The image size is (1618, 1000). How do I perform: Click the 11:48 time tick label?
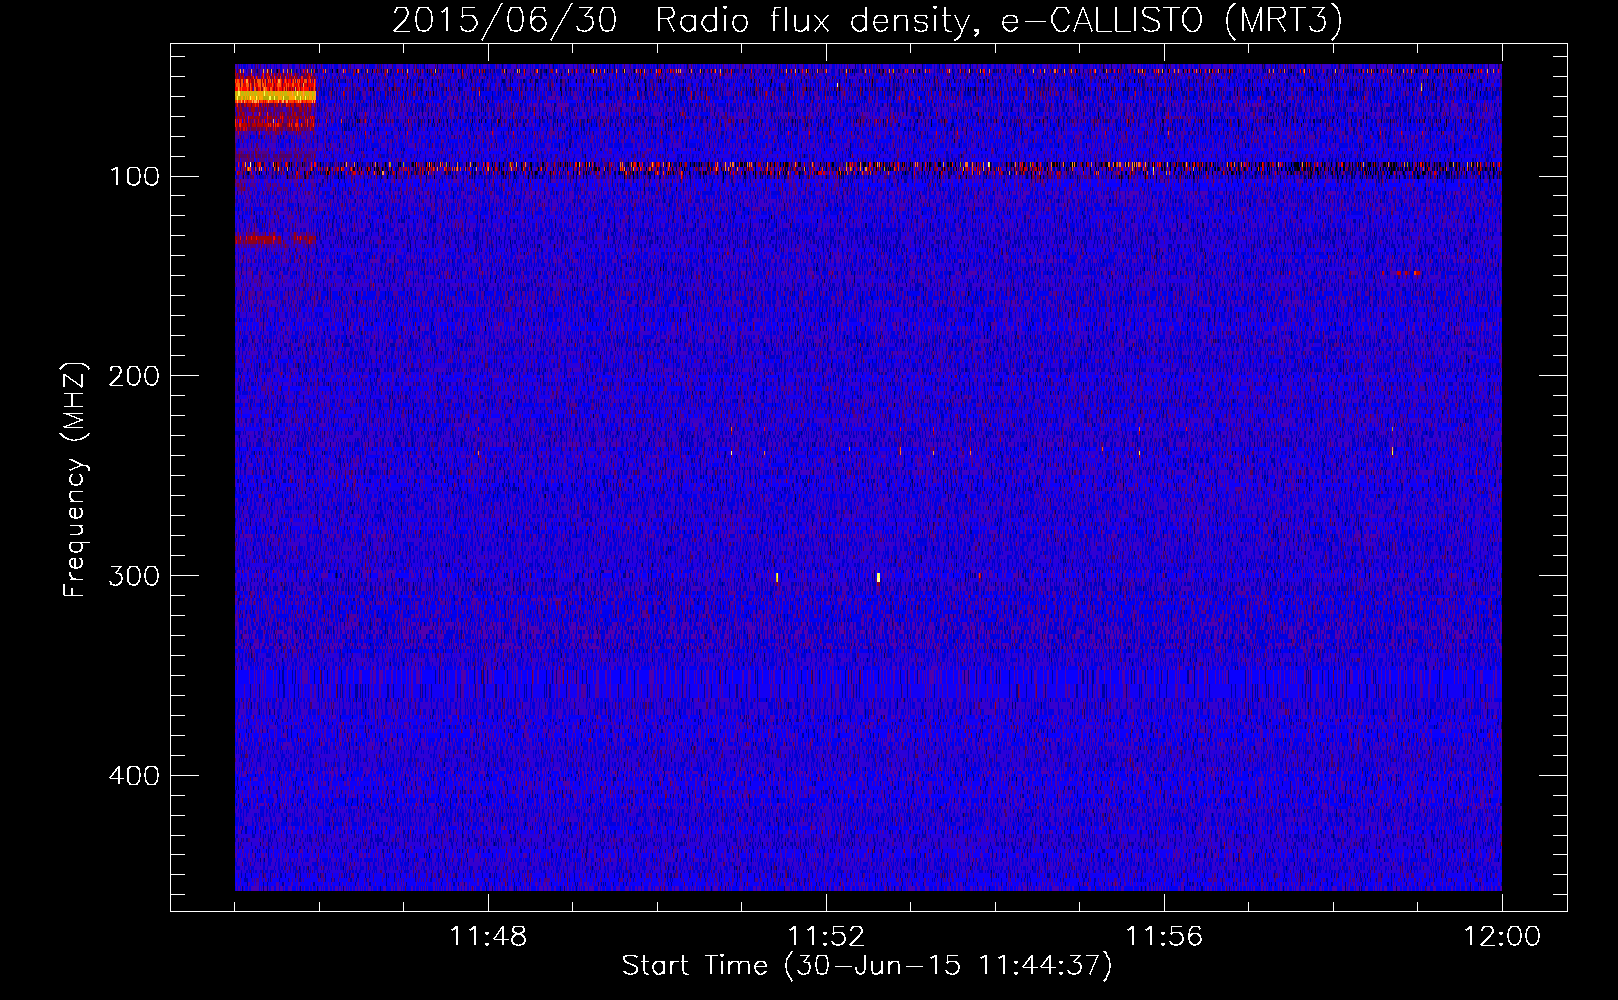click(488, 937)
